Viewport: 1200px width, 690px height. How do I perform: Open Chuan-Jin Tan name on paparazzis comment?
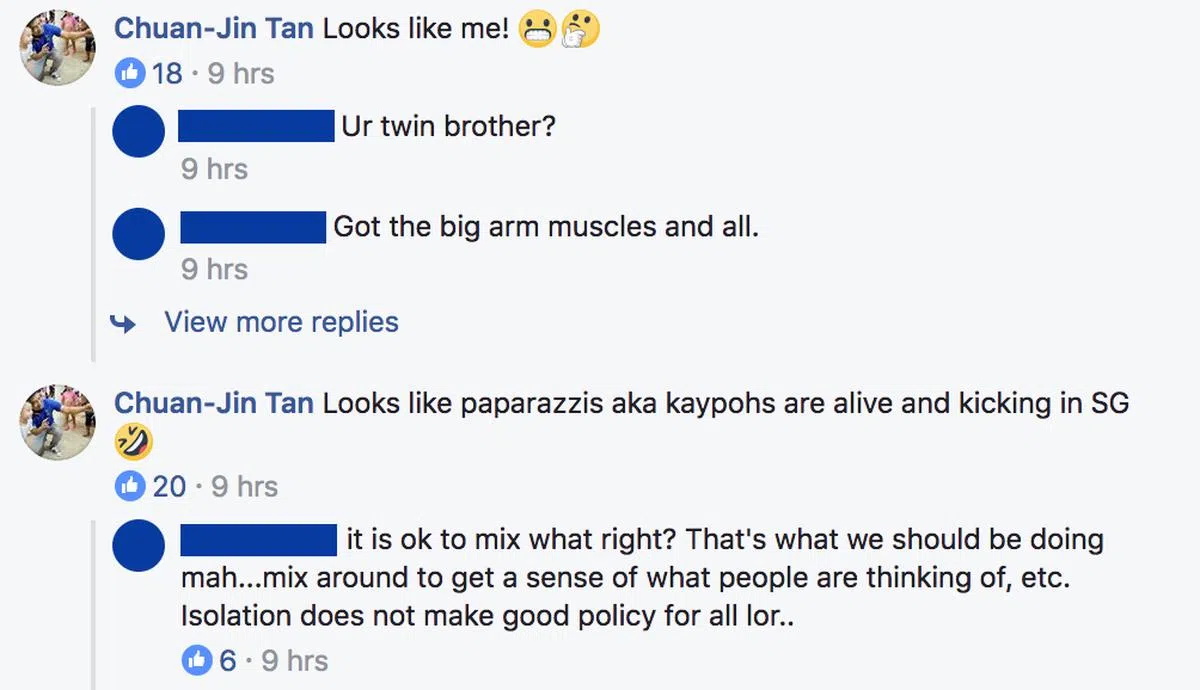click(214, 402)
